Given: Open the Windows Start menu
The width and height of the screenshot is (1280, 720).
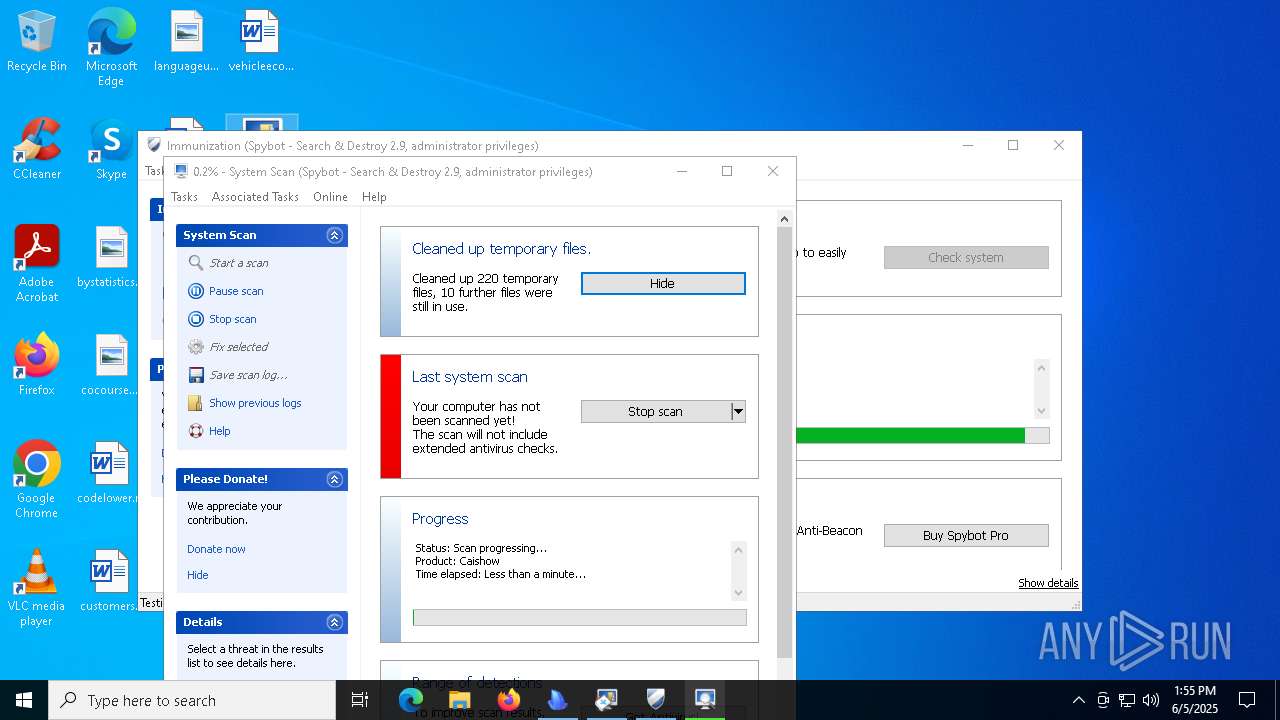Looking at the screenshot, I should tap(24, 700).
